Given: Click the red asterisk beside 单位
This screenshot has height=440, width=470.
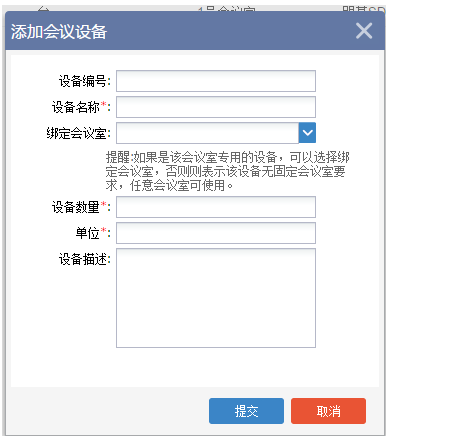Looking at the screenshot, I should (104, 230).
